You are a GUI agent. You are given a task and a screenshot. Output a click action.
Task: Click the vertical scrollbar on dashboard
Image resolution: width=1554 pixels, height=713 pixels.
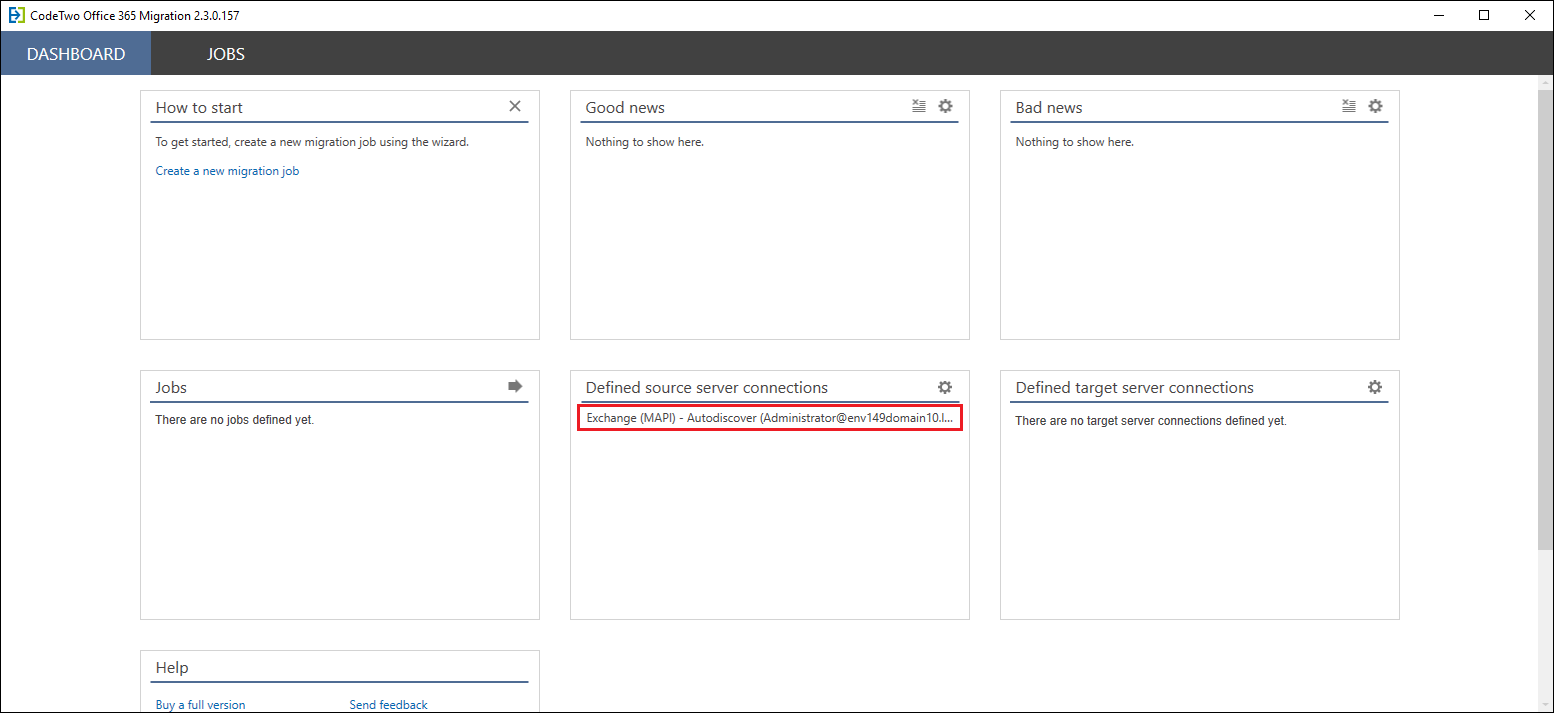click(x=1545, y=320)
